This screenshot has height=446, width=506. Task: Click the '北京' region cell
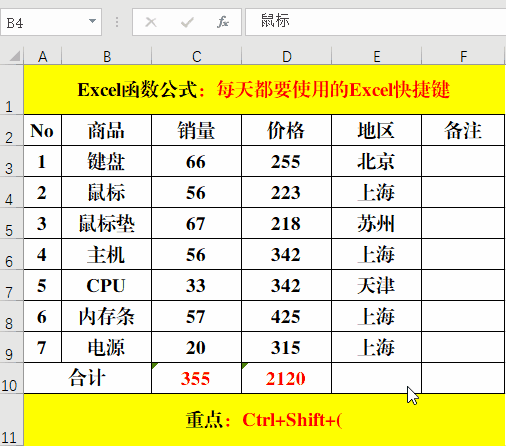click(x=377, y=161)
